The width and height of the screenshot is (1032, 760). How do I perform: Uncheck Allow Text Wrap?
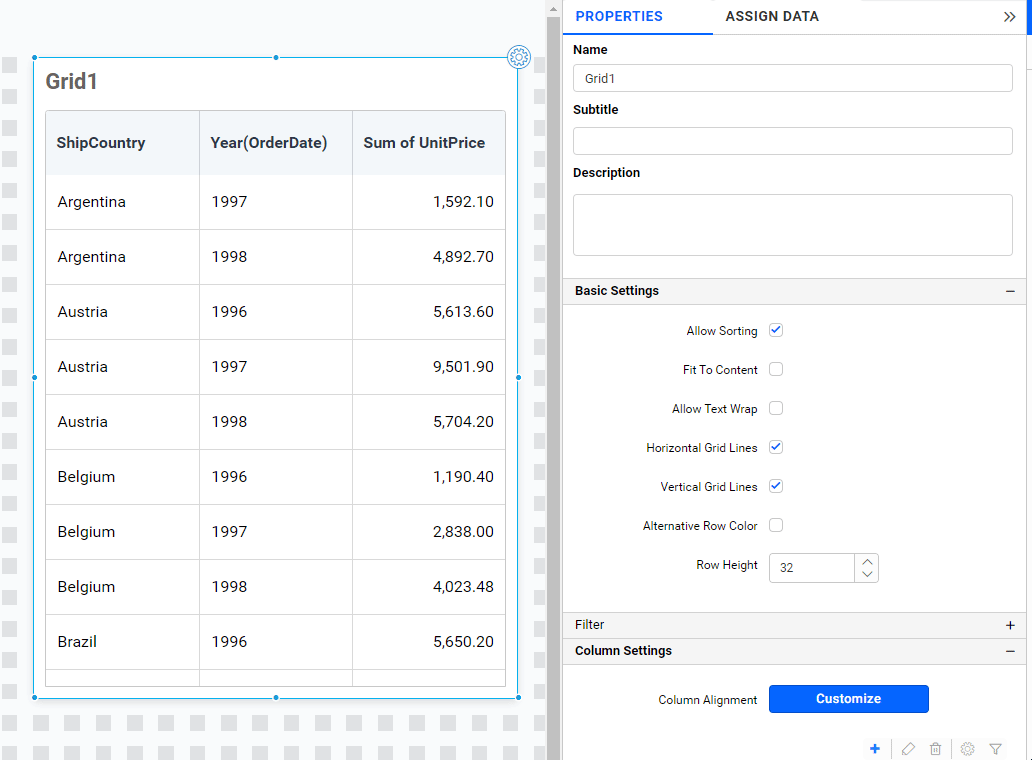[775, 408]
